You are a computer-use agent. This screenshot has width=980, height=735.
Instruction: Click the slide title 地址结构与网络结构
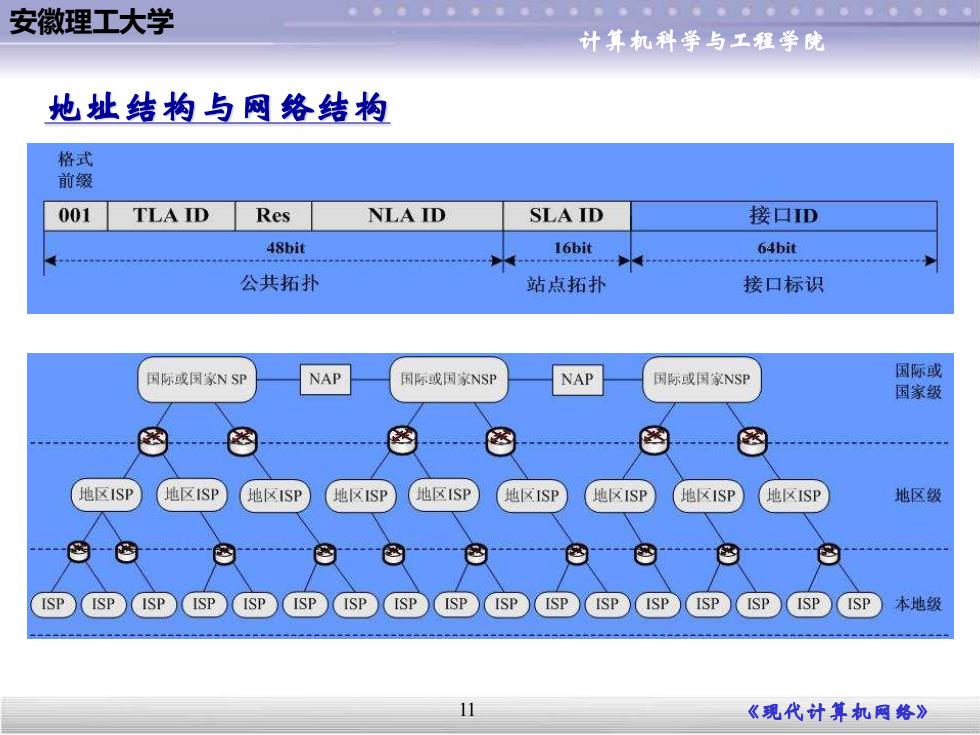(218, 108)
